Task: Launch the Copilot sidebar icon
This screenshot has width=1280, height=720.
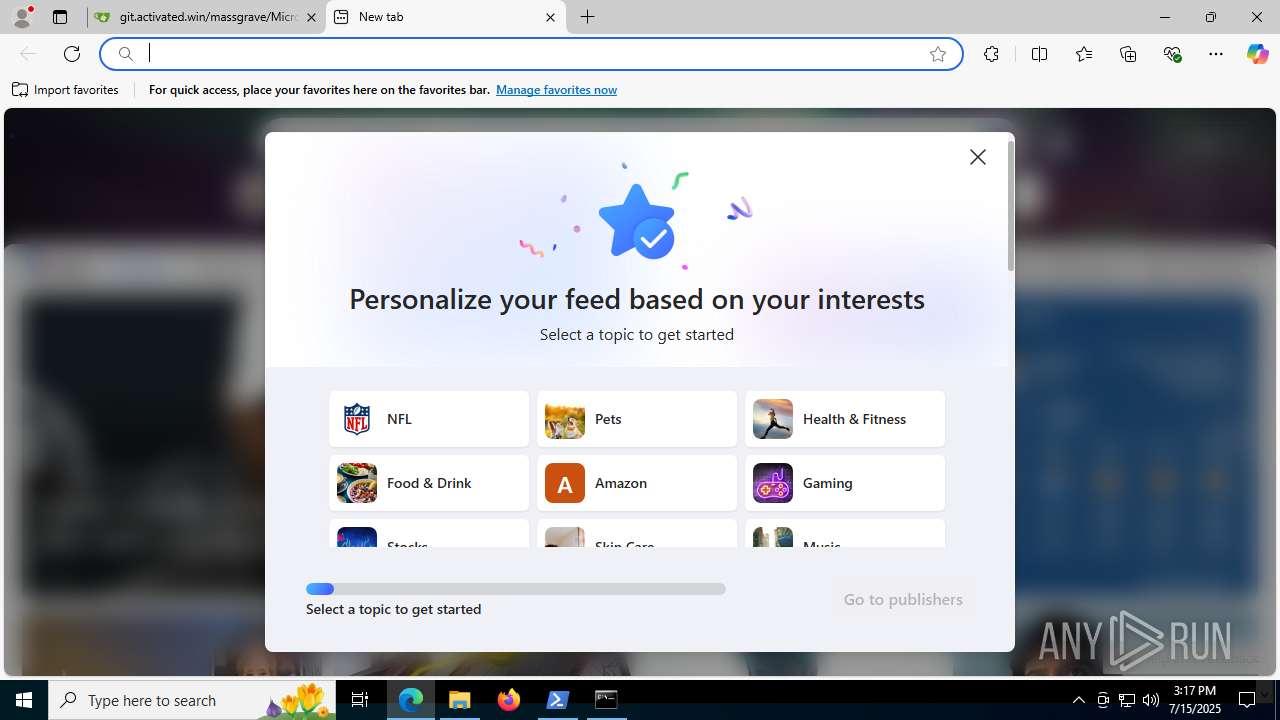Action: (1257, 54)
